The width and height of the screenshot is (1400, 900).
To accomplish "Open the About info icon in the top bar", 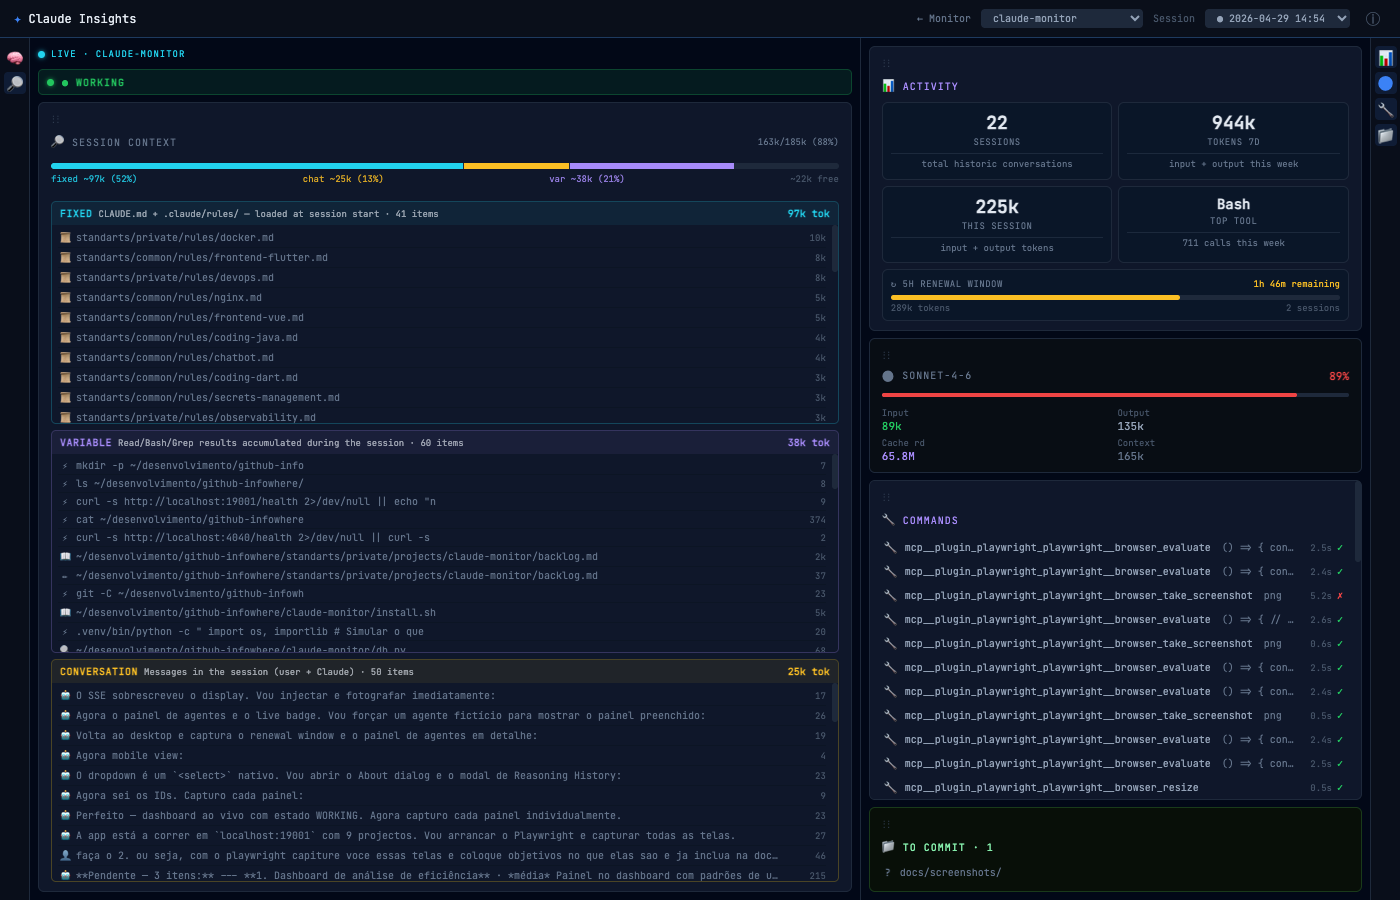I will coord(1373,19).
